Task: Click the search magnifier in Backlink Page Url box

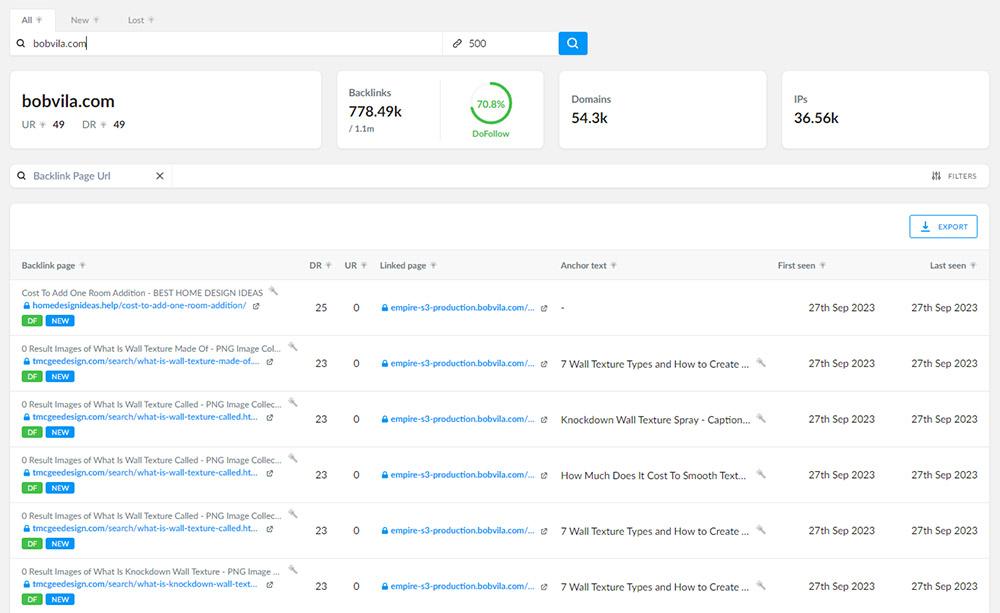Action: [x=21, y=176]
